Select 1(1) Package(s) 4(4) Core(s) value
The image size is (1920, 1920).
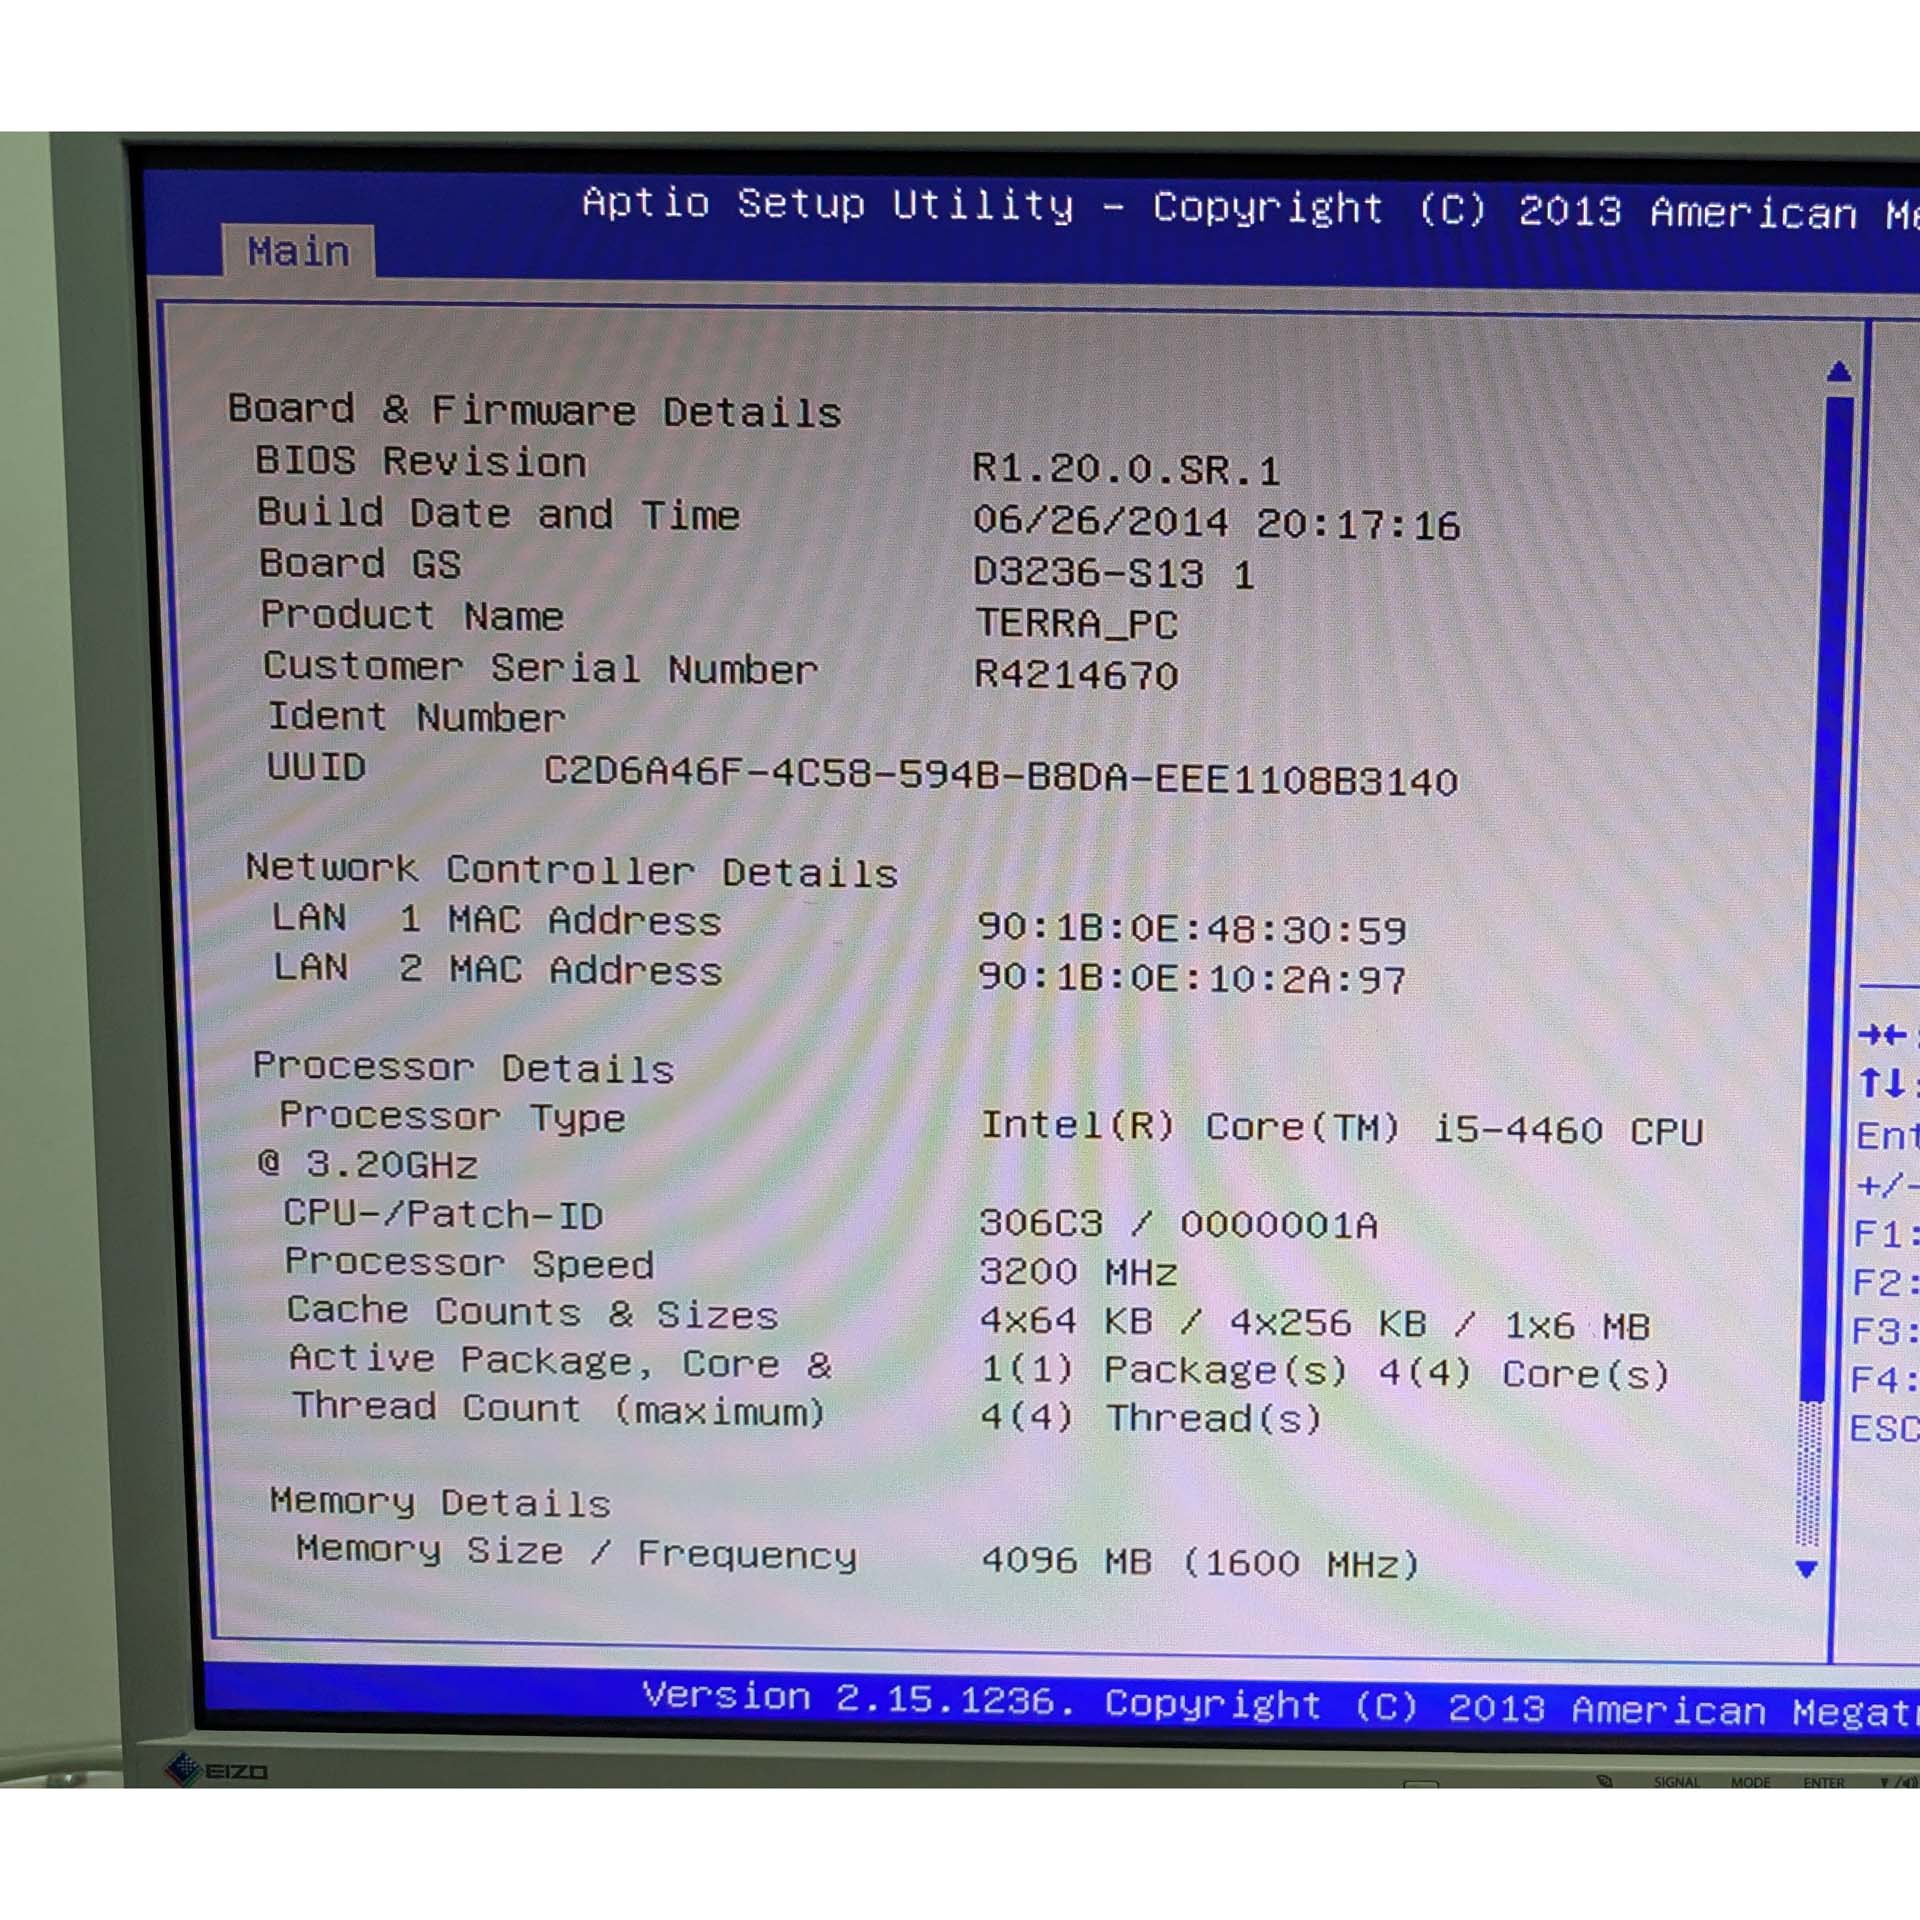click(x=1326, y=1373)
